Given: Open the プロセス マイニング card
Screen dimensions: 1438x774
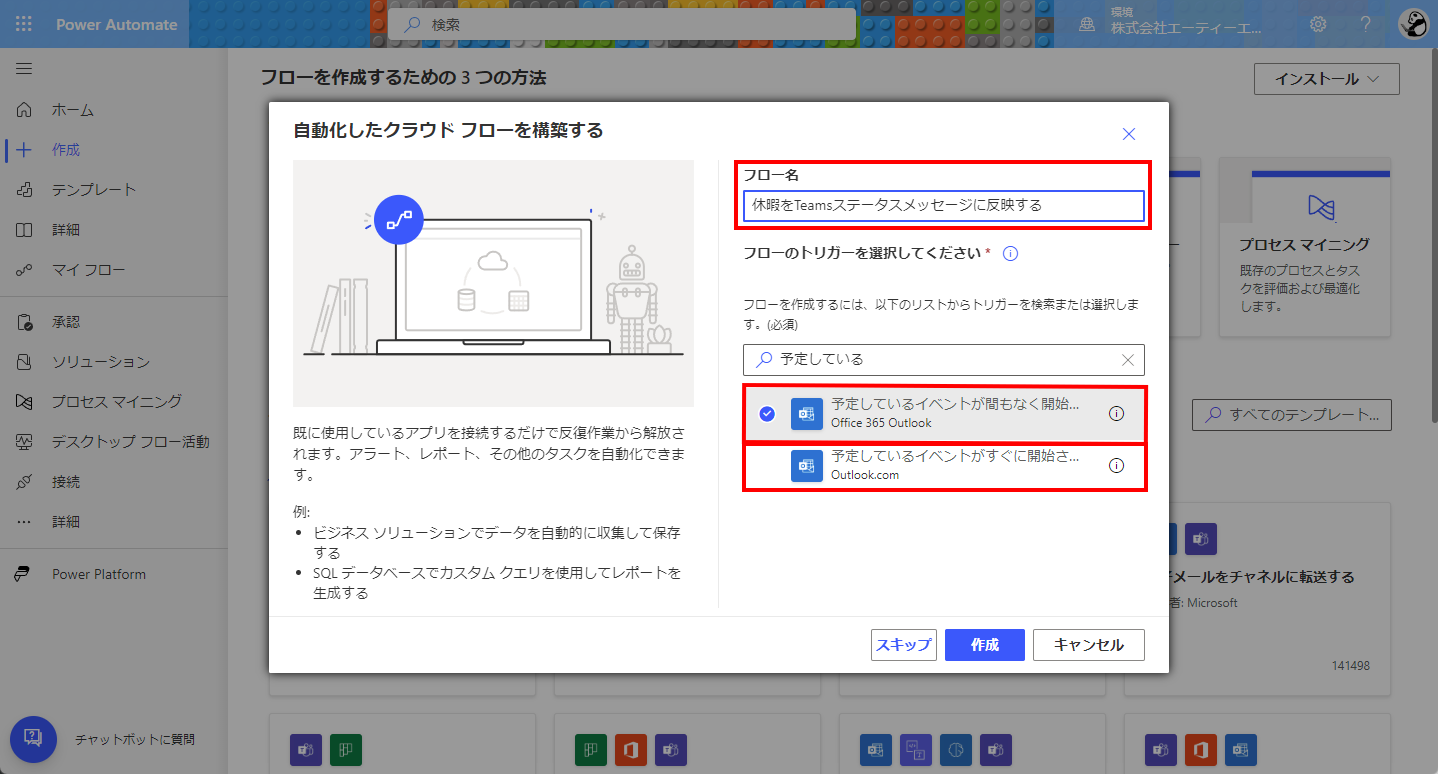Looking at the screenshot, I should click(1305, 247).
